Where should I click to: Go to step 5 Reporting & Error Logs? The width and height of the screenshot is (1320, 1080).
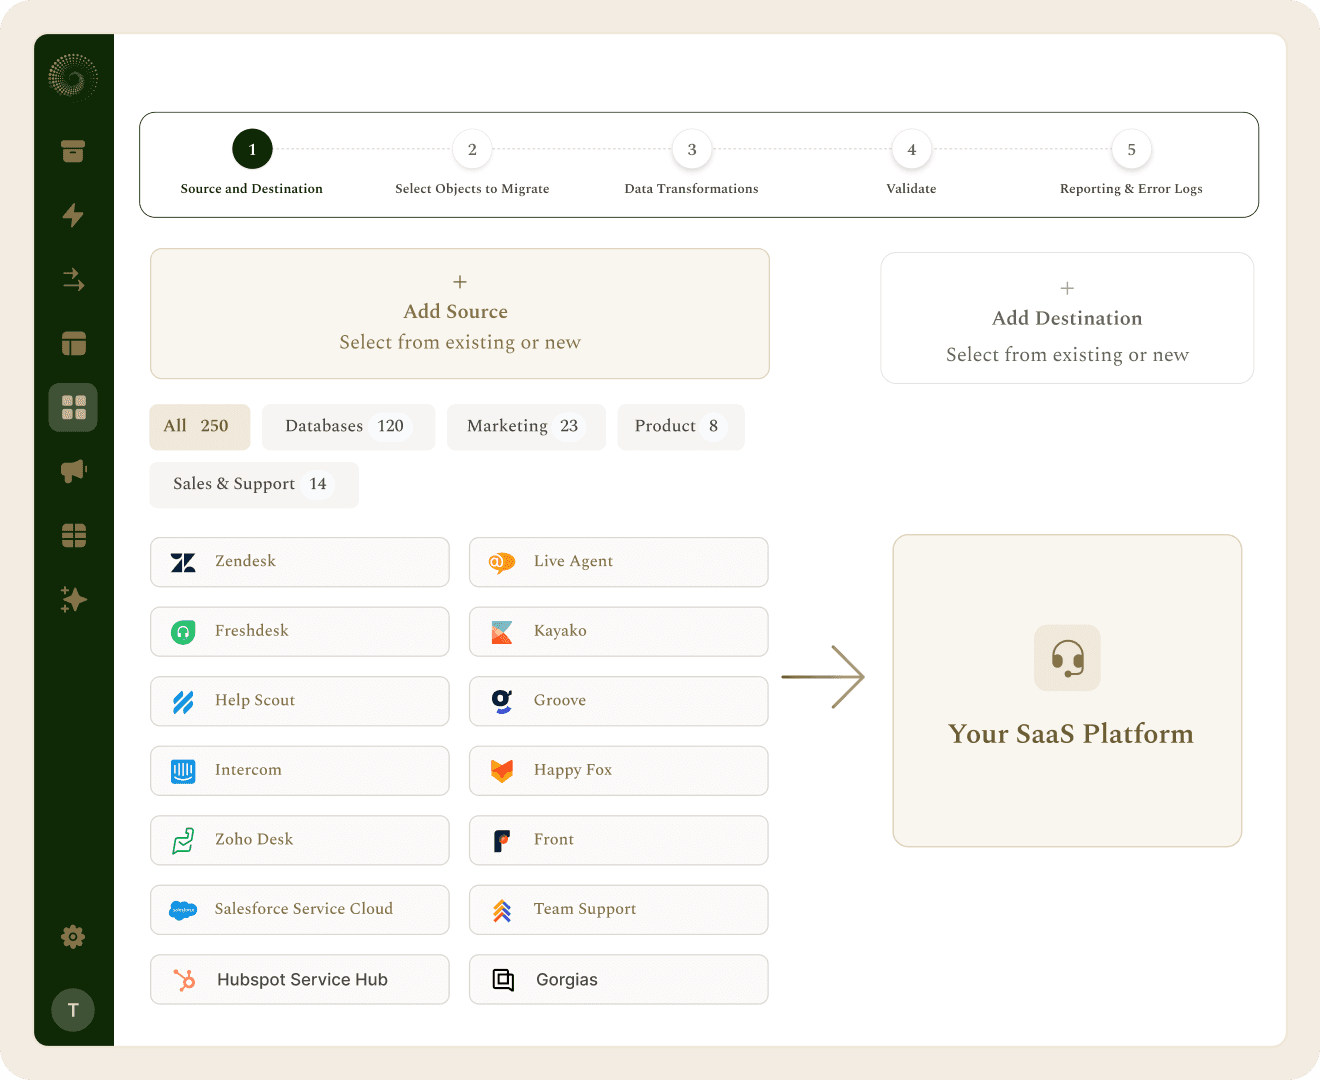click(1131, 162)
